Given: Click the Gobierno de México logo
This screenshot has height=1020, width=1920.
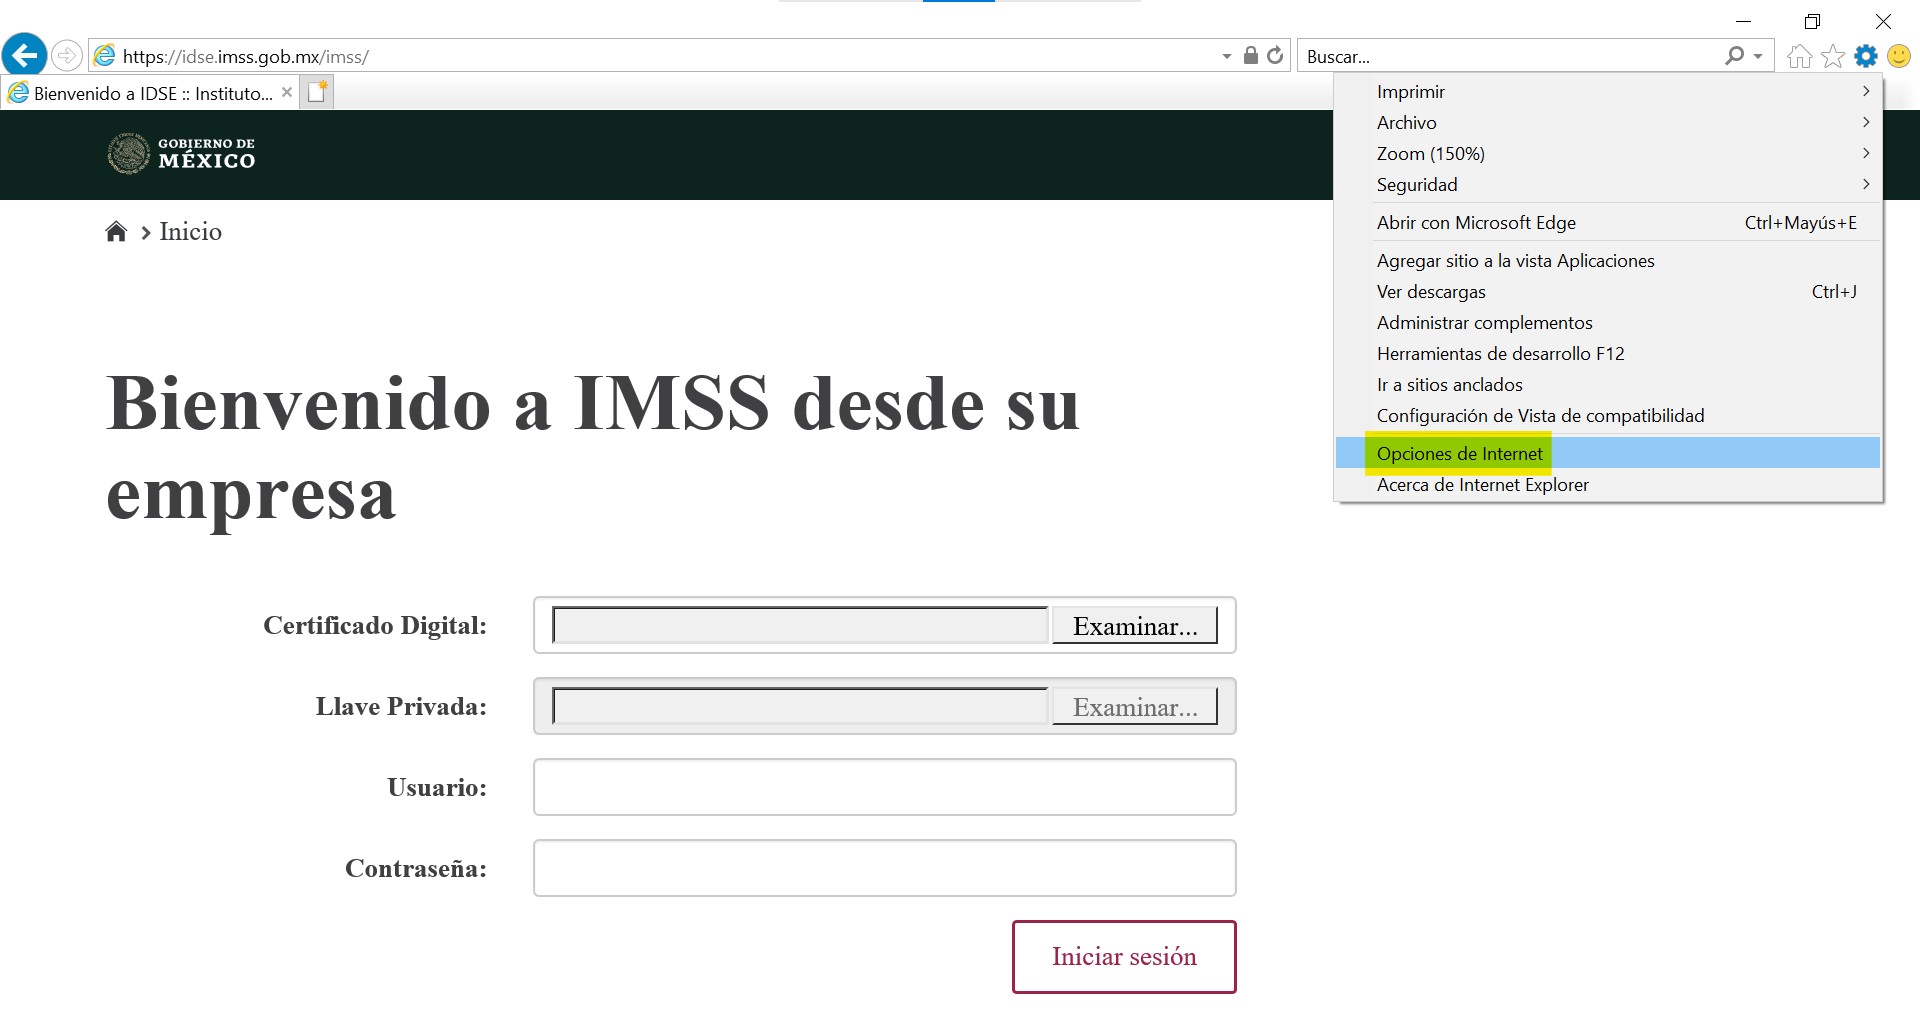Looking at the screenshot, I should click(x=181, y=154).
